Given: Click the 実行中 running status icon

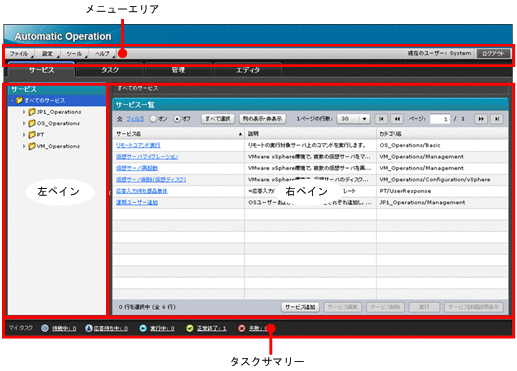Looking at the screenshot, I should (143, 328).
